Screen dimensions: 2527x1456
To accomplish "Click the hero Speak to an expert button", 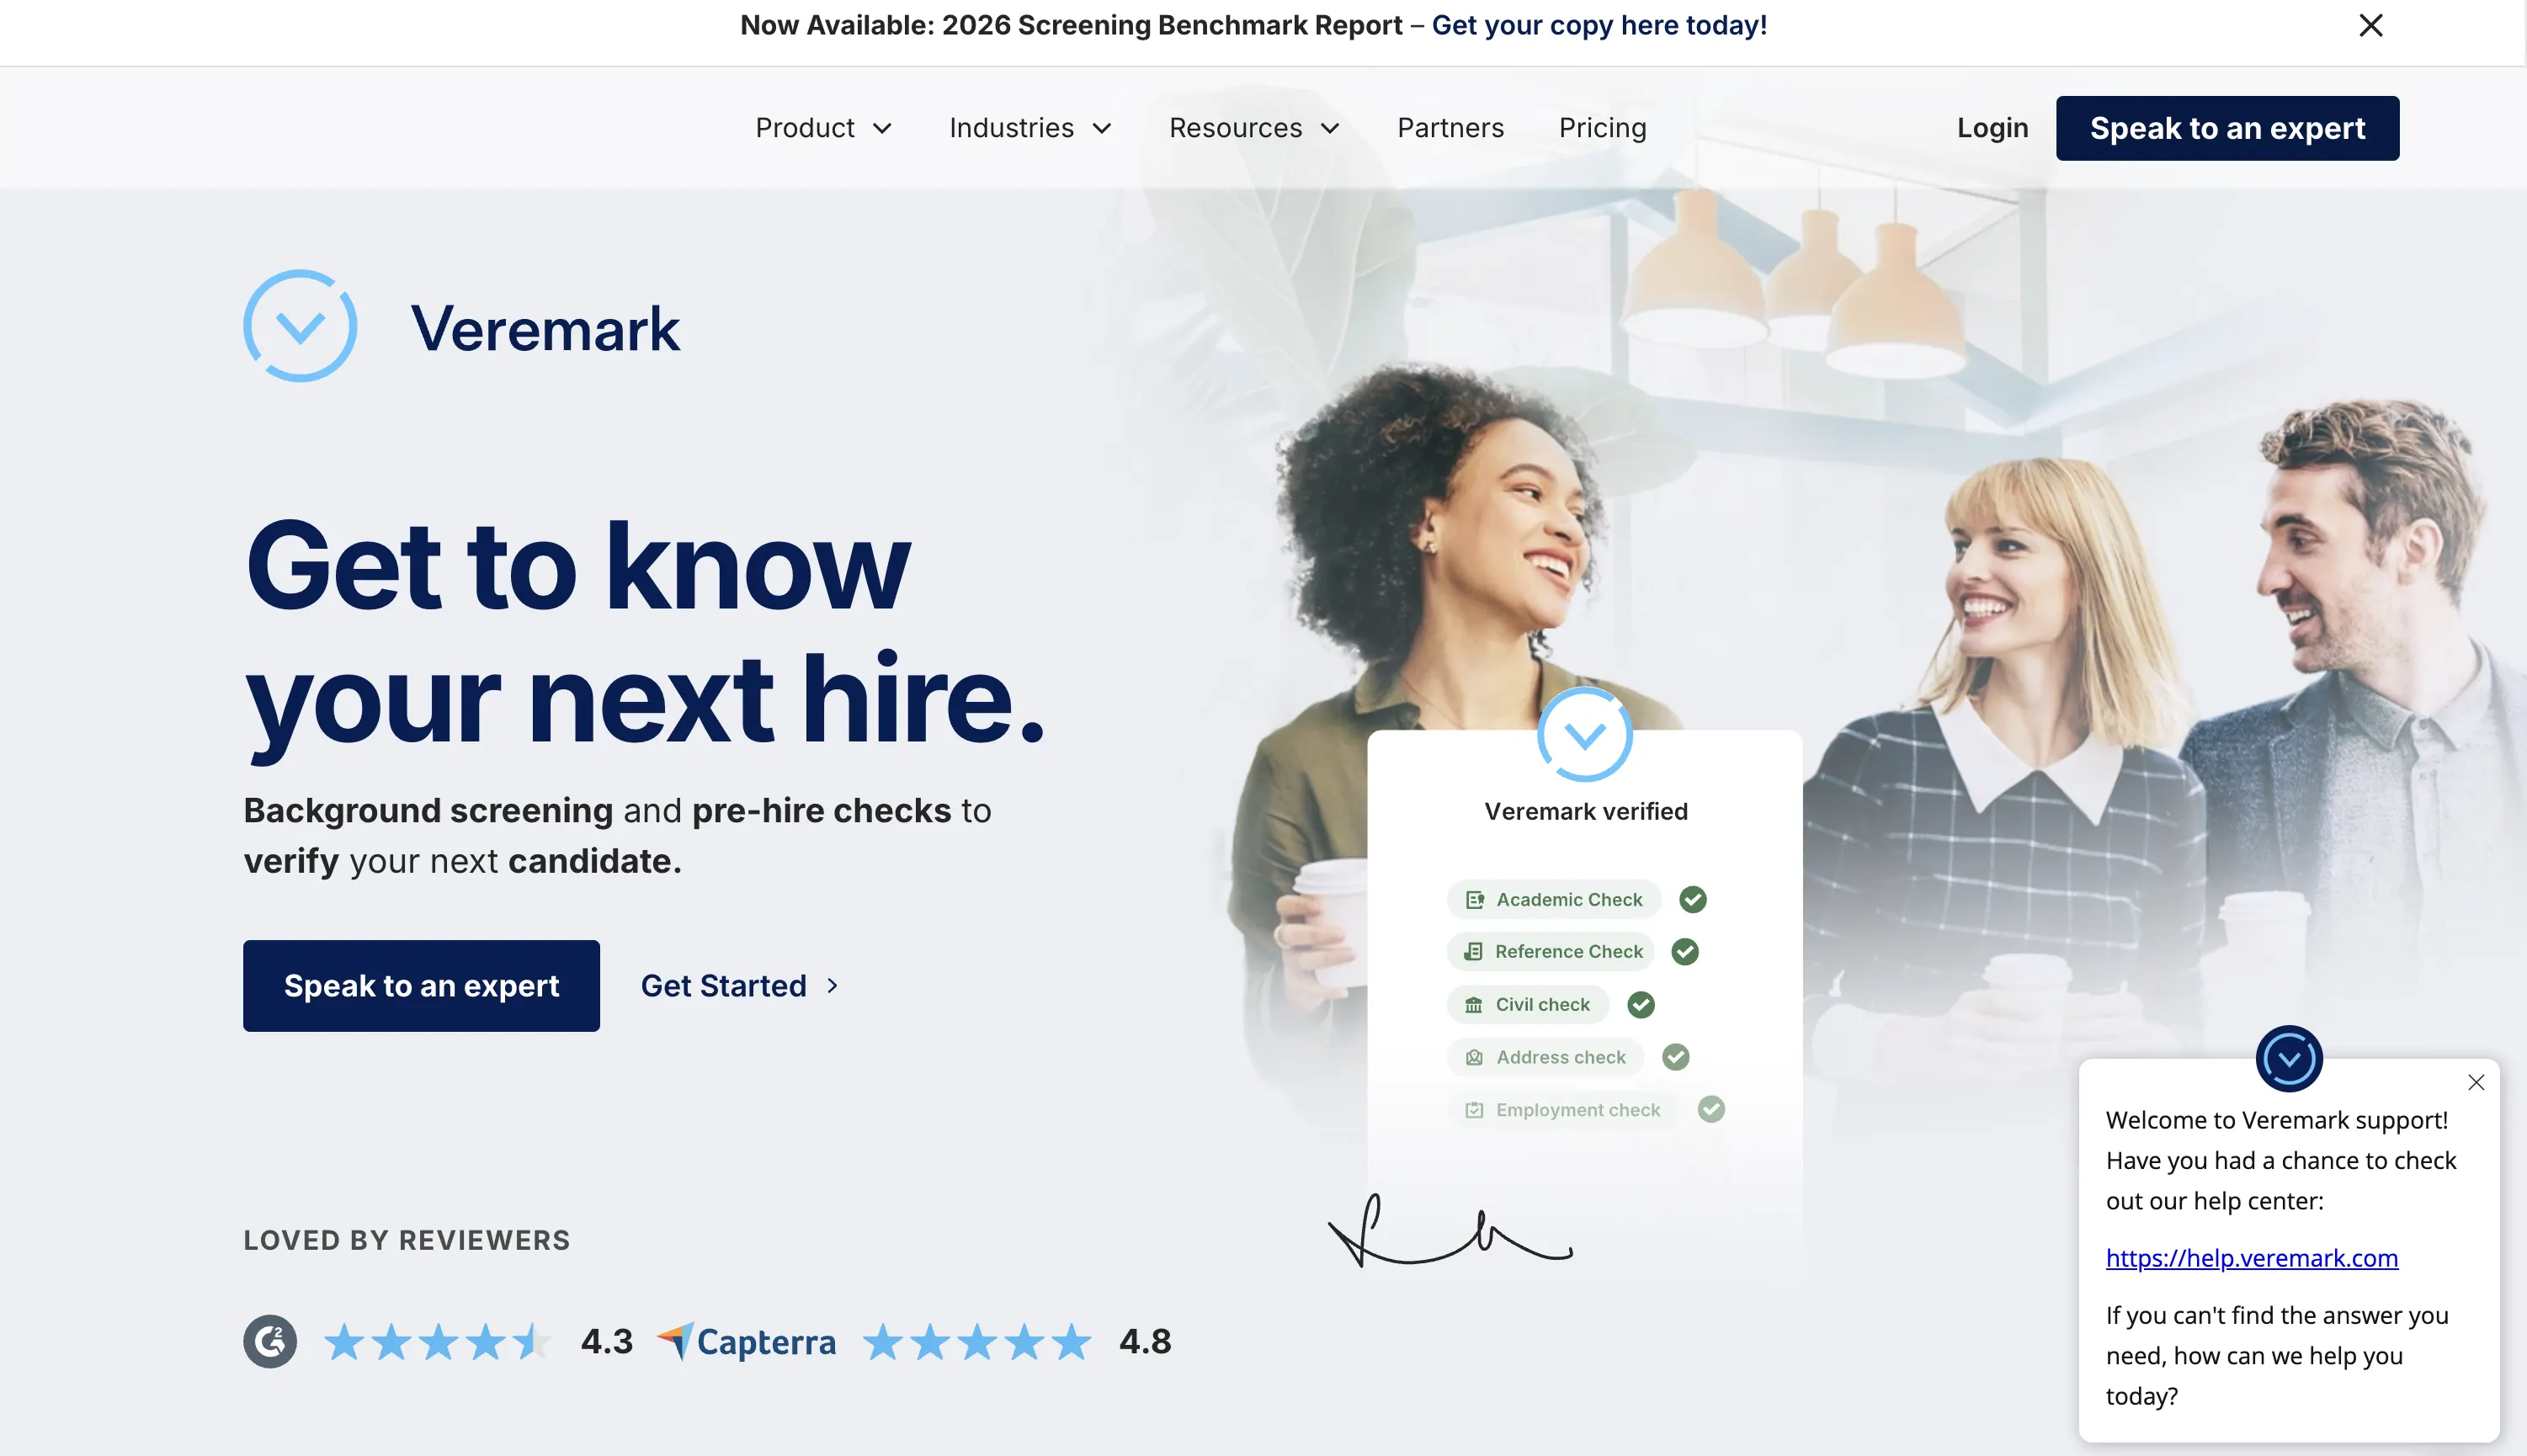I will [421, 985].
